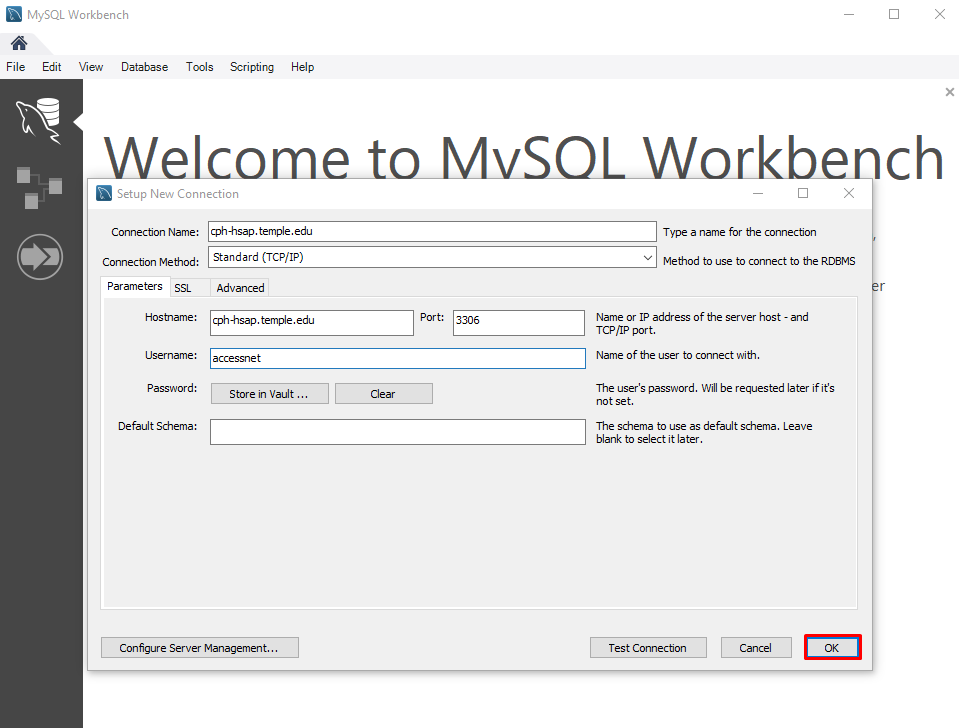Maximize the Setup New Connection dialog
This screenshot has height=728, width=959.
803,193
